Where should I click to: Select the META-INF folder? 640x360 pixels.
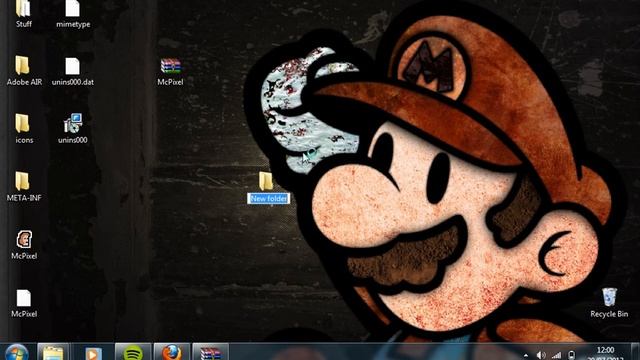click(x=24, y=187)
